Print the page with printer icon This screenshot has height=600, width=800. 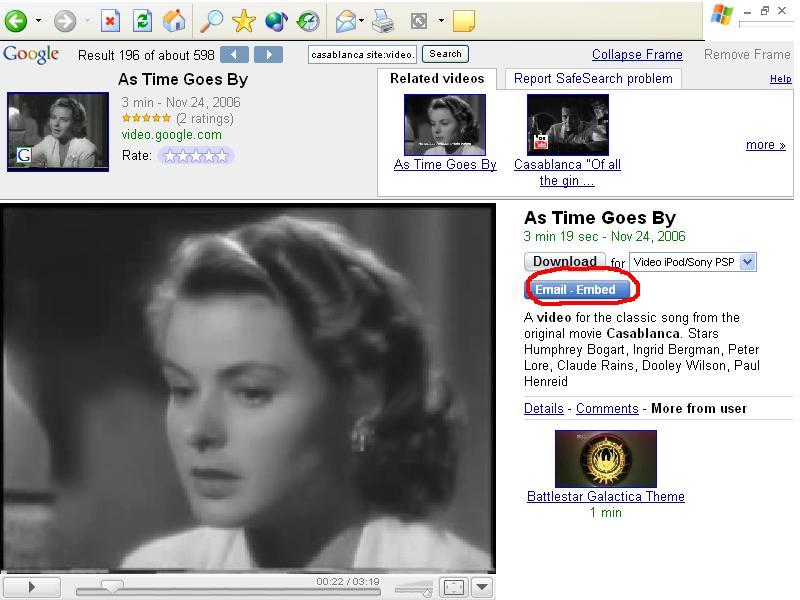coord(383,21)
